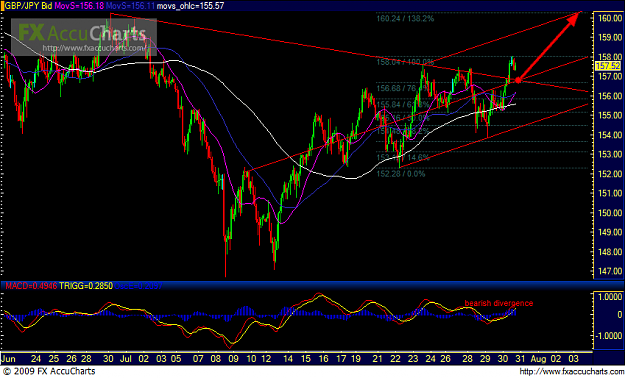Screen dimensions: 625x378
Task: Select the yellow 157.52 current price tag
Action: click(x=607, y=66)
